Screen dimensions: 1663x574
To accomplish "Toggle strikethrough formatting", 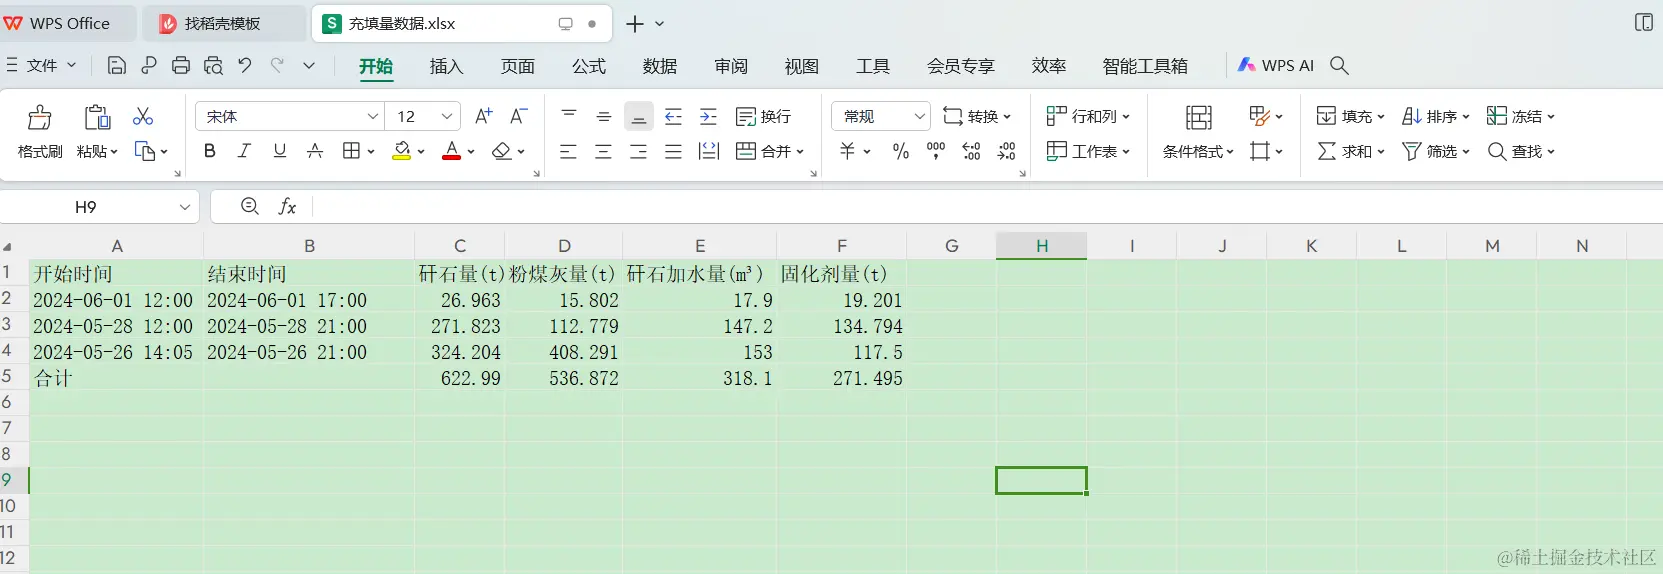I will coord(315,151).
